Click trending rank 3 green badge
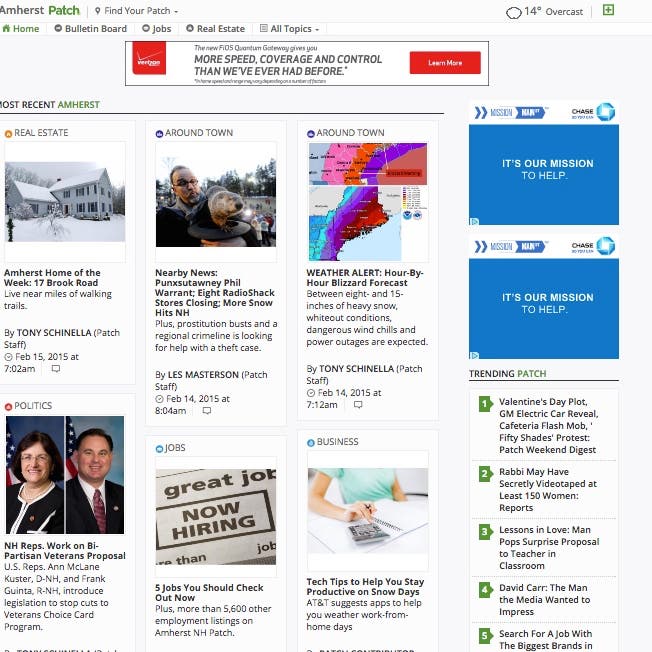The width and height of the screenshot is (652, 652). (485, 532)
